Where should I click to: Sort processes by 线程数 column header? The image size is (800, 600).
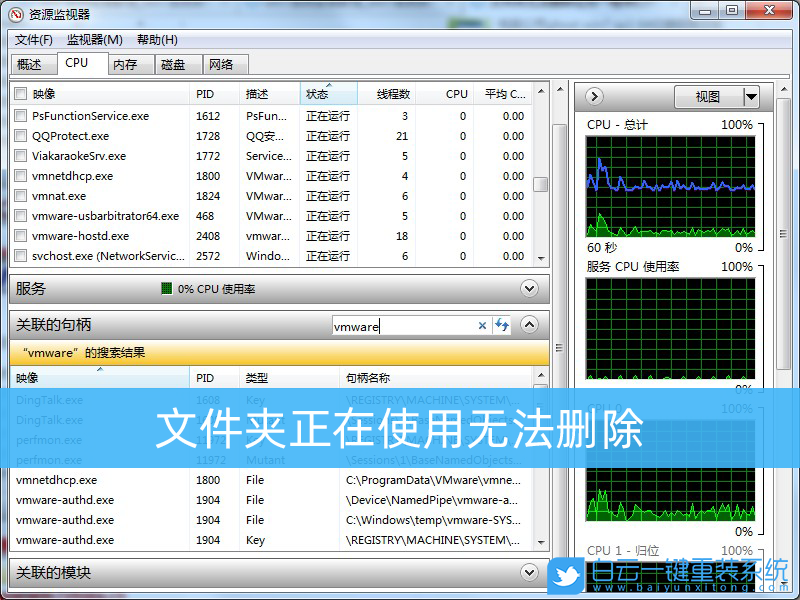click(x=392, y=94)
